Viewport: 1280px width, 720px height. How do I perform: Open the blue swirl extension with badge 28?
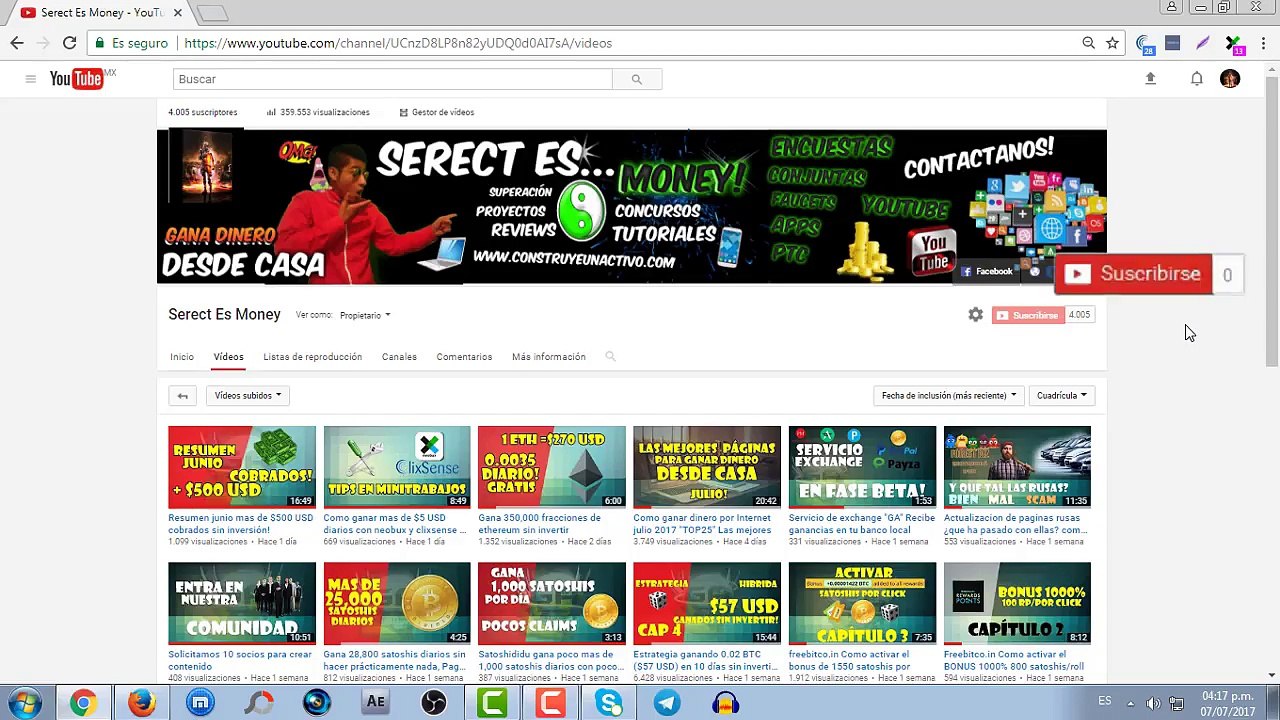[1145, 44]
